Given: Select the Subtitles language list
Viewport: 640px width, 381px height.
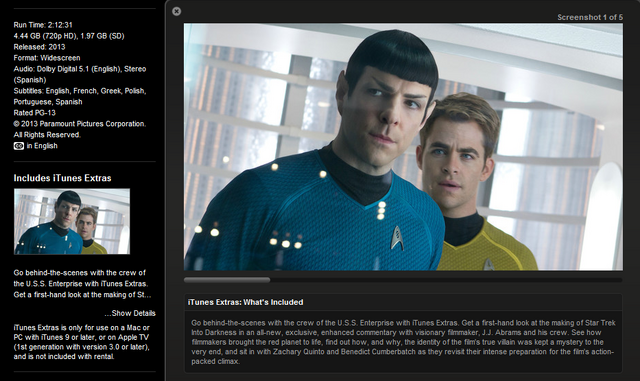Looking at the screenshot, I should [x=80, y=96].
